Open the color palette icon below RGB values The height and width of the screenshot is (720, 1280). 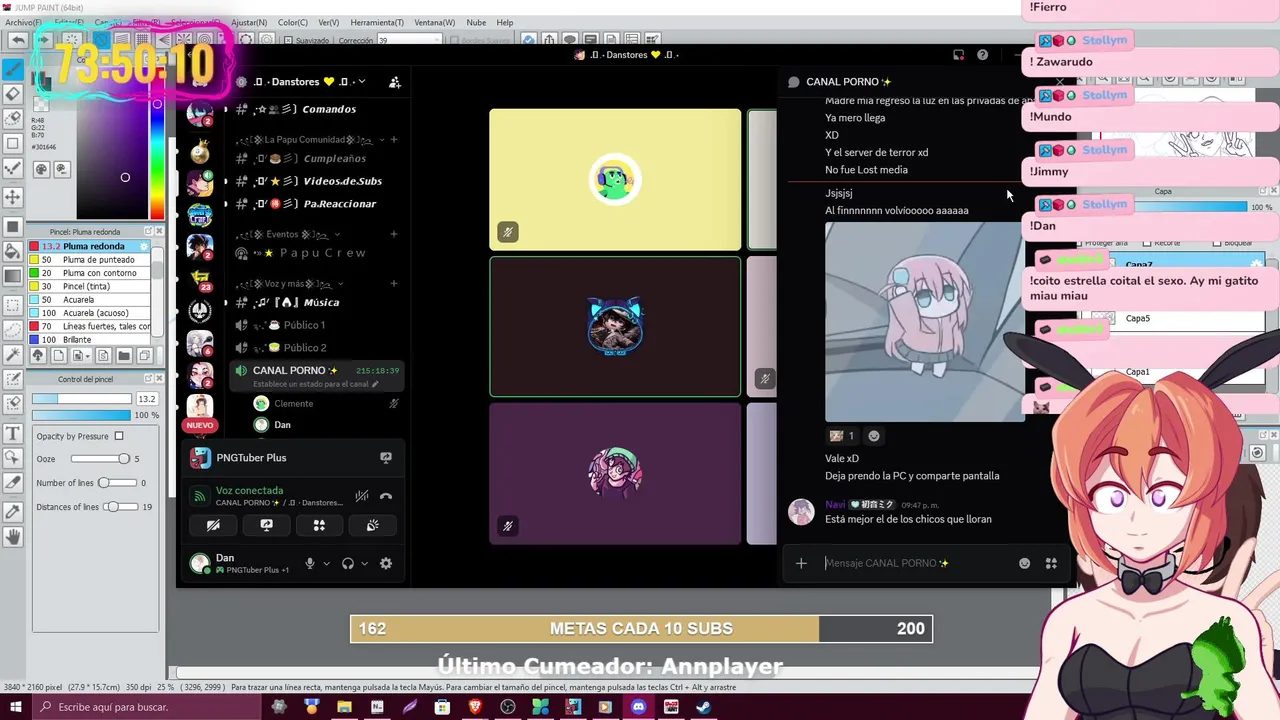42,169
